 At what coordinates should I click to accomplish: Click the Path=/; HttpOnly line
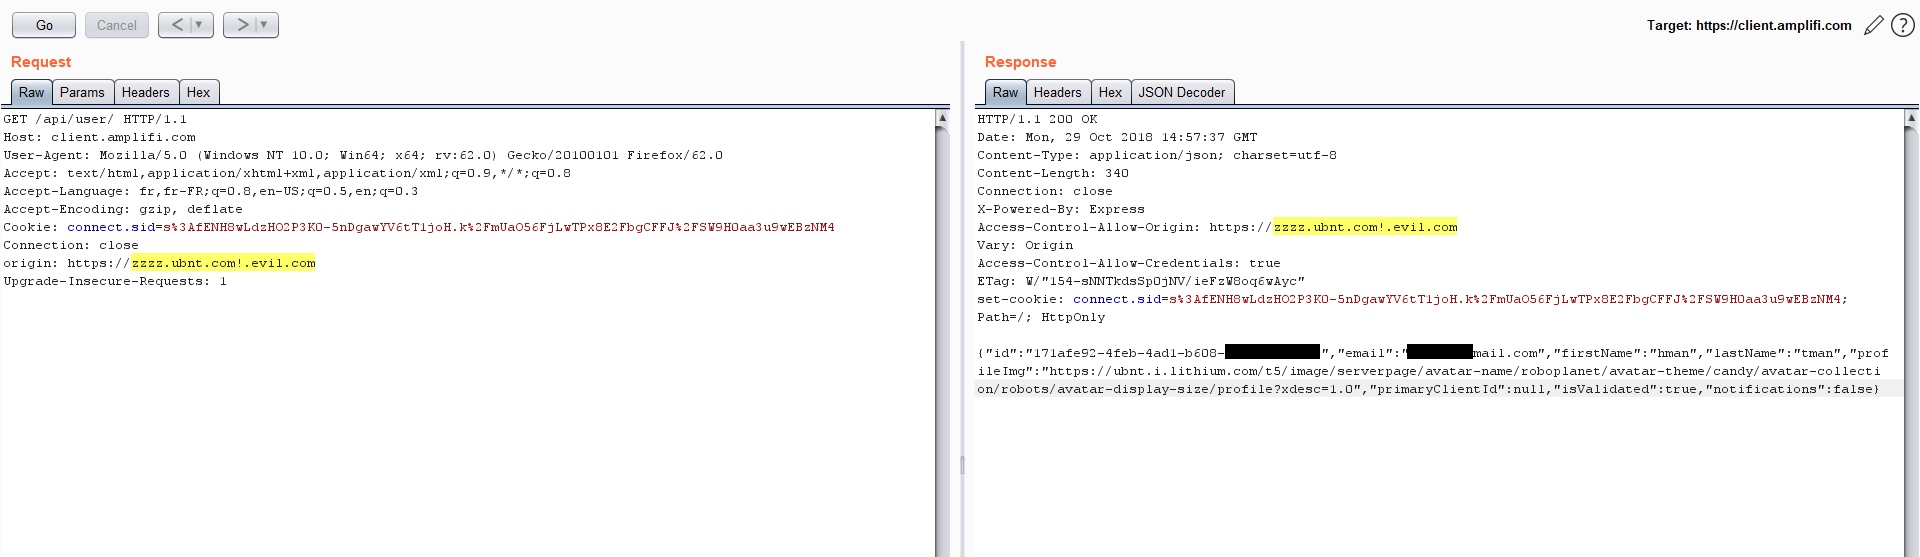coord(1041,317)
